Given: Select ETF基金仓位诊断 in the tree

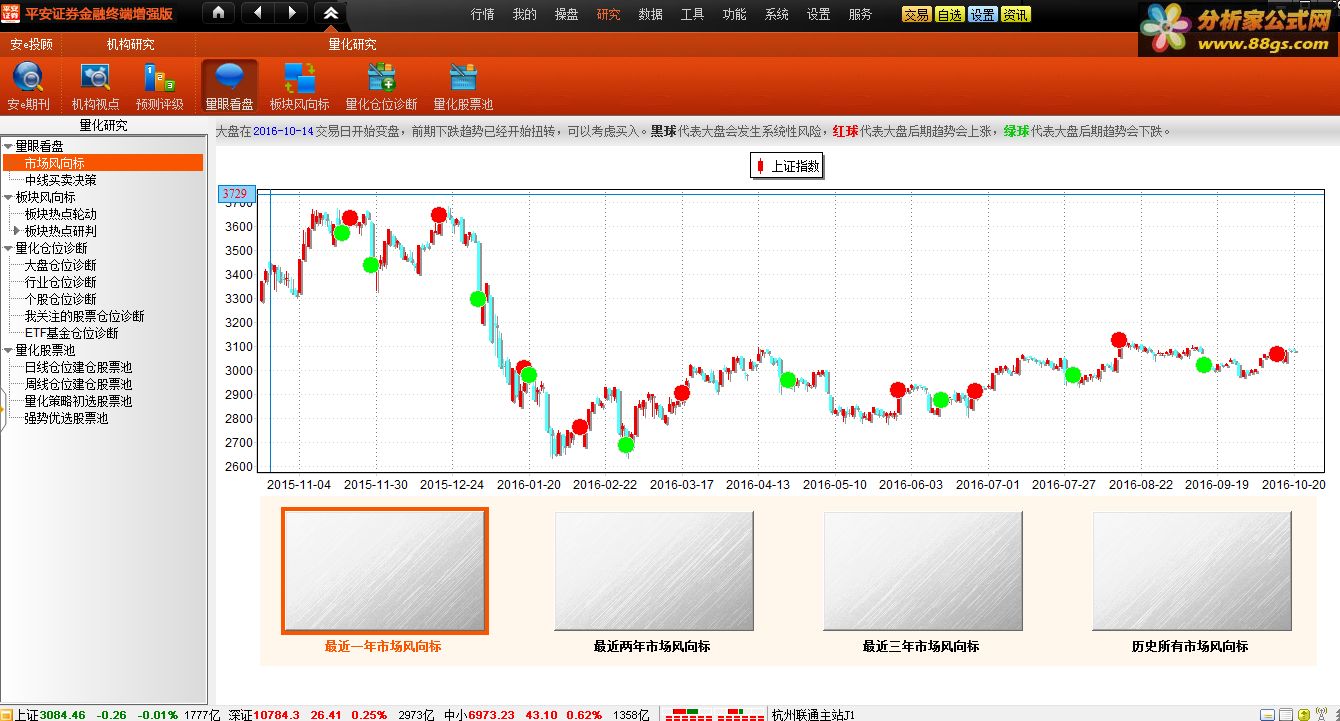Looking at the screenshot, I should point(72,333).
